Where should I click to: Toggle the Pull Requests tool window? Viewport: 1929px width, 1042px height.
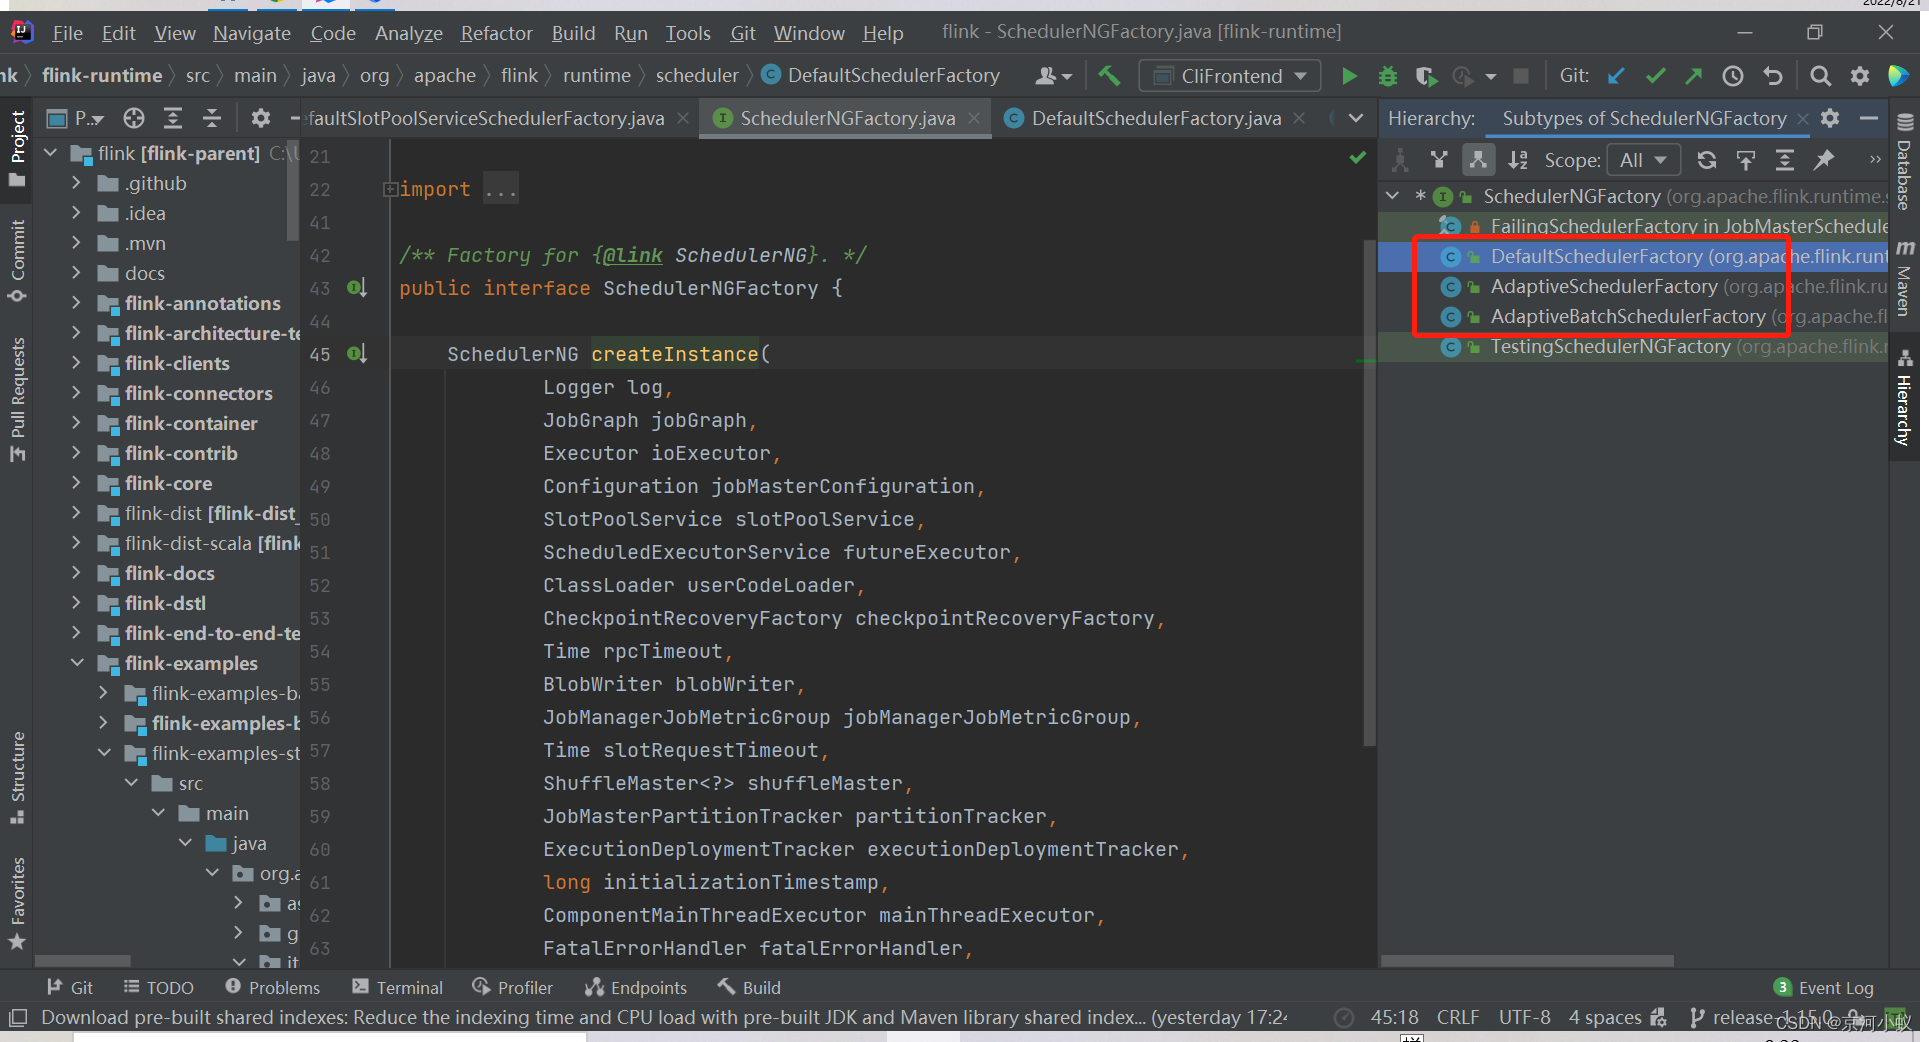(x=17, y=399)
